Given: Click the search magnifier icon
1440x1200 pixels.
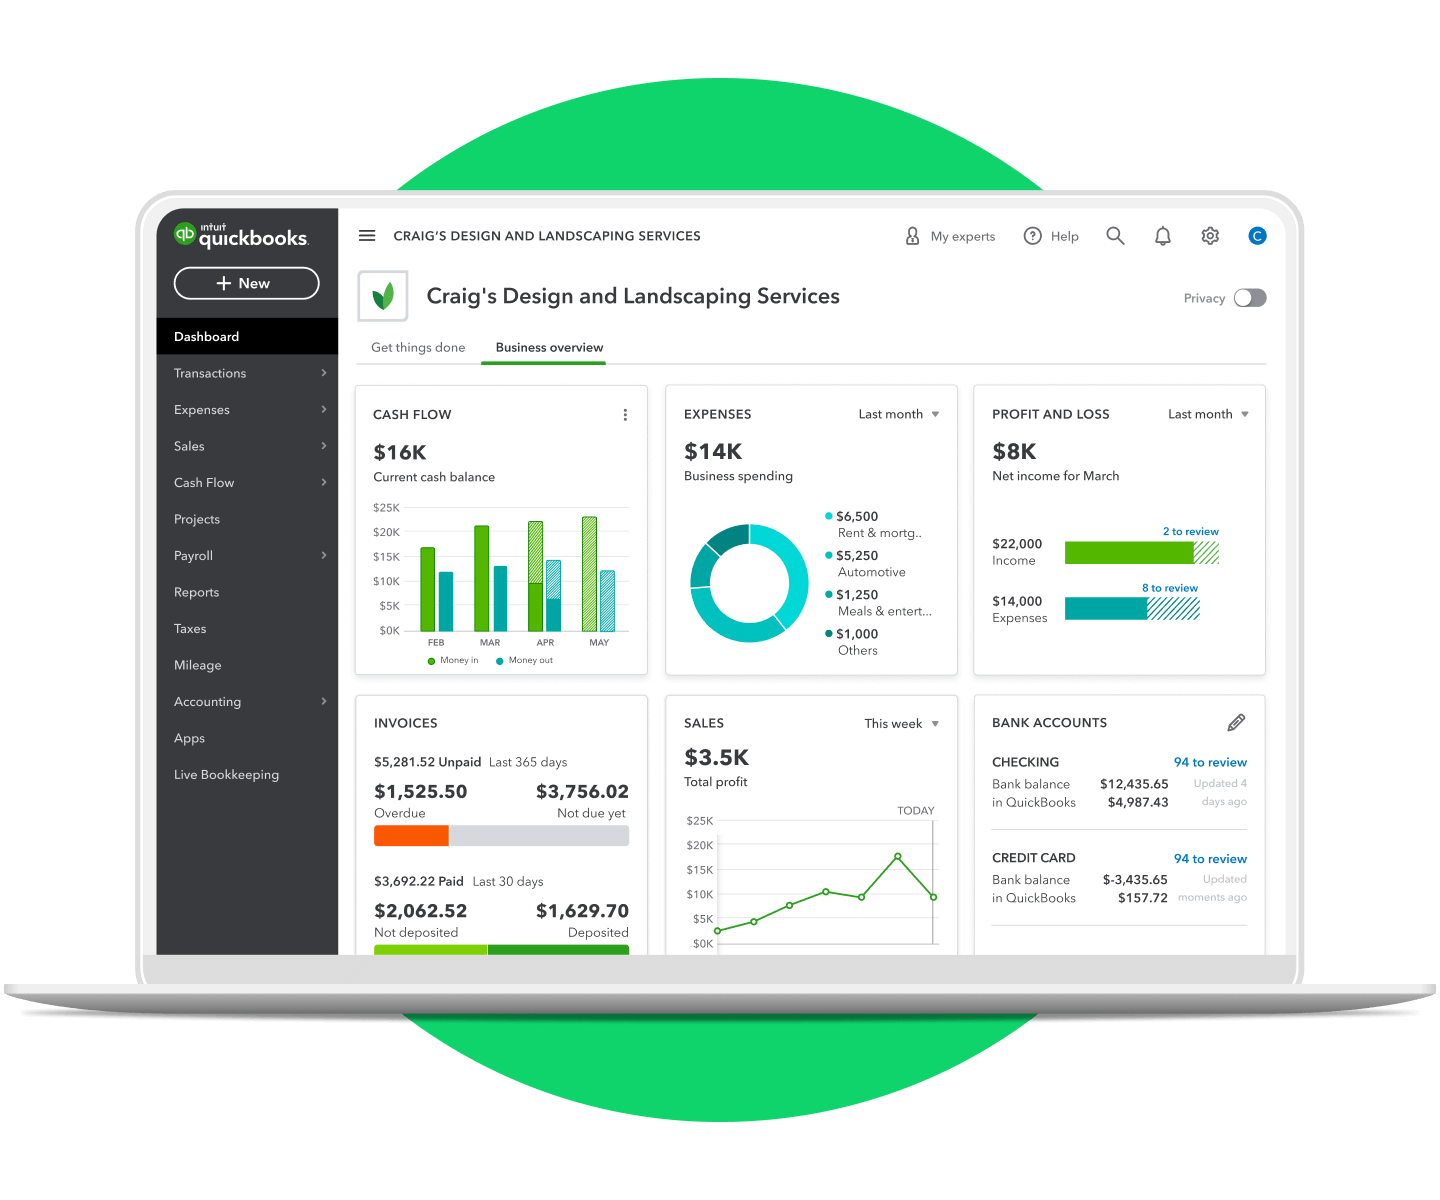Looking at the screenshot, I should coord(1115,236).
